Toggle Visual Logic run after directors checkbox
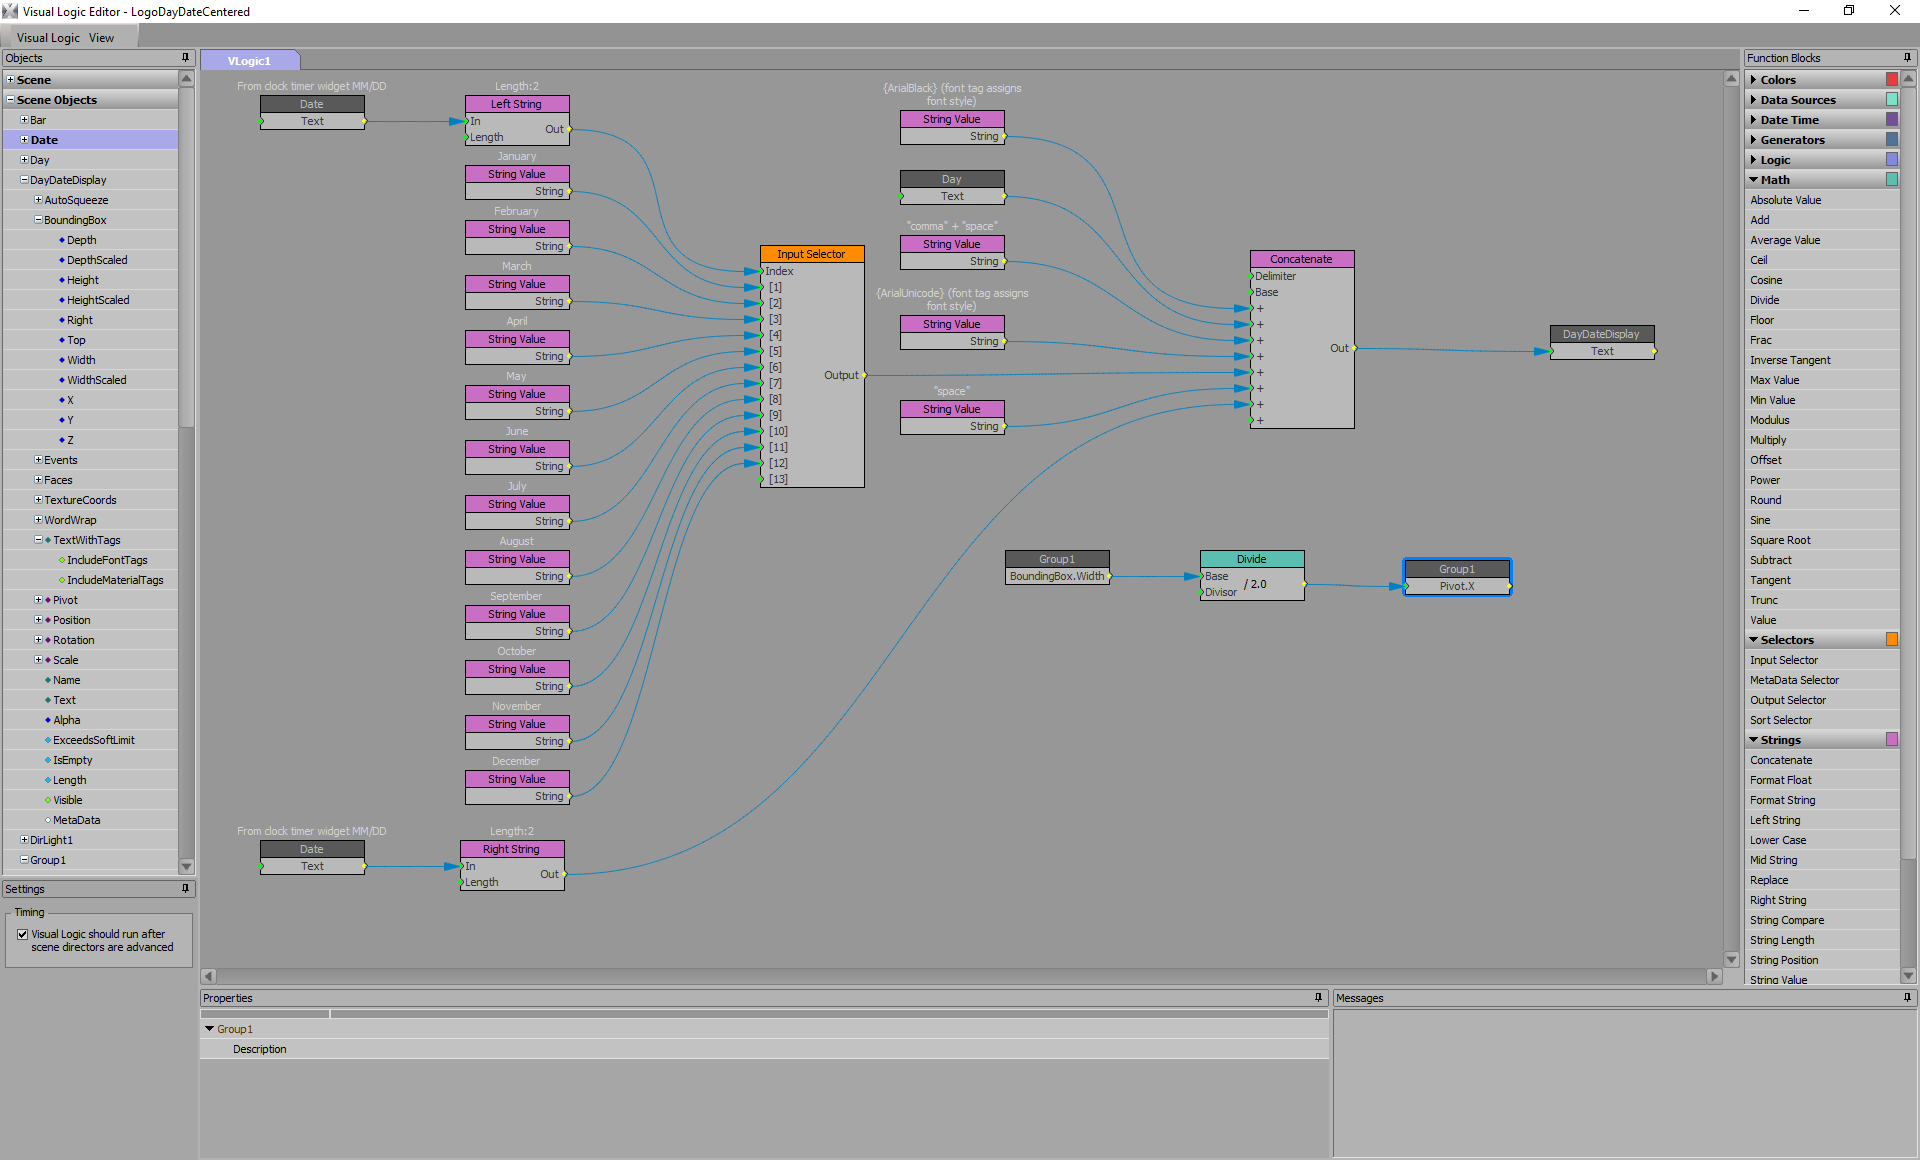Screen dimensions: 1920x1160 tap(22, 935)
